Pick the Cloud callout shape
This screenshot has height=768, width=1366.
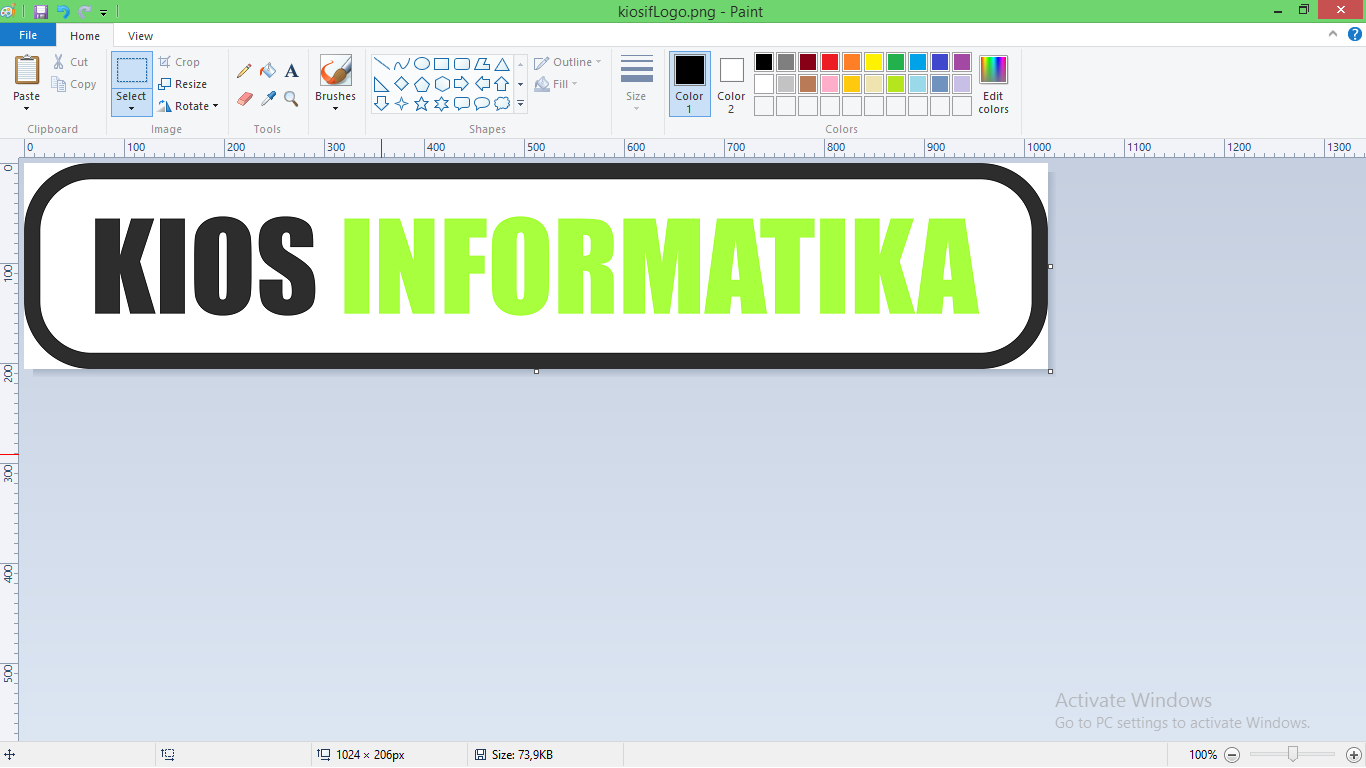tap(502, 103)
